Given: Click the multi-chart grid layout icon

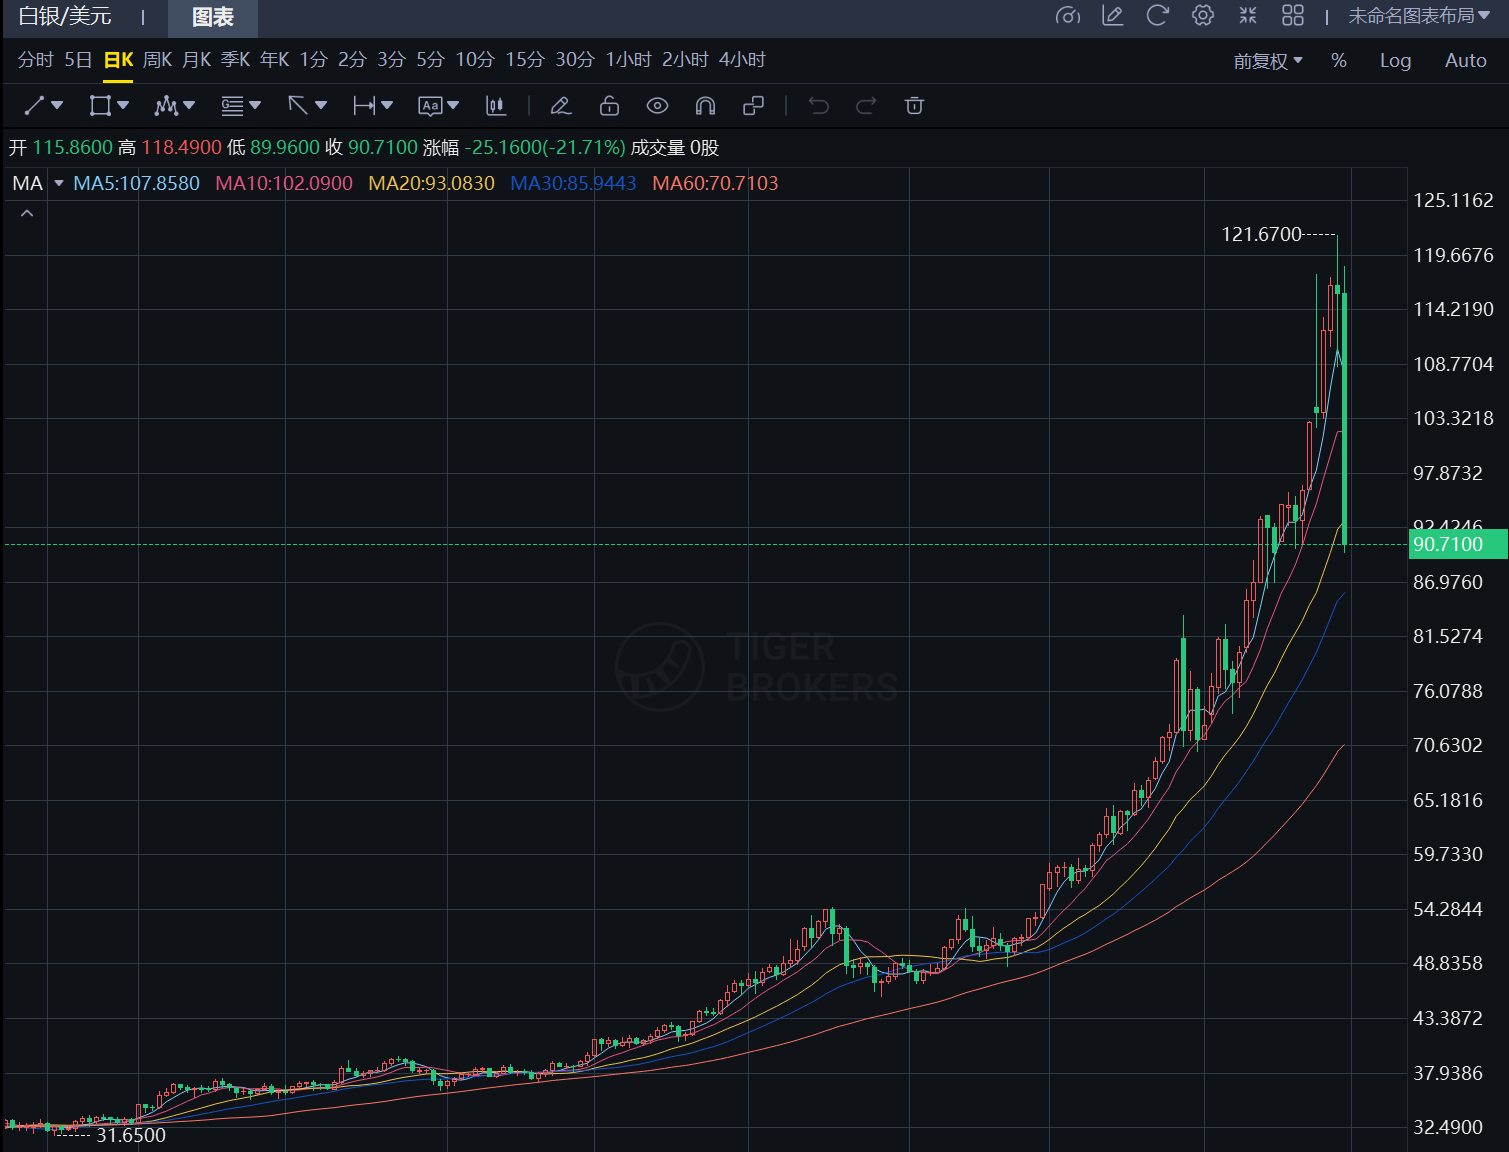Looking at the screenshot, I should point(1293,16).
